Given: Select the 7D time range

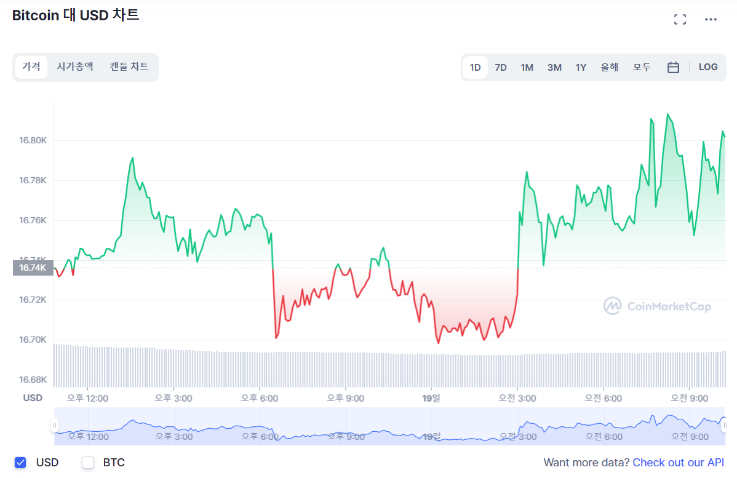Looking at the screenshot, I should pos(501,67).
